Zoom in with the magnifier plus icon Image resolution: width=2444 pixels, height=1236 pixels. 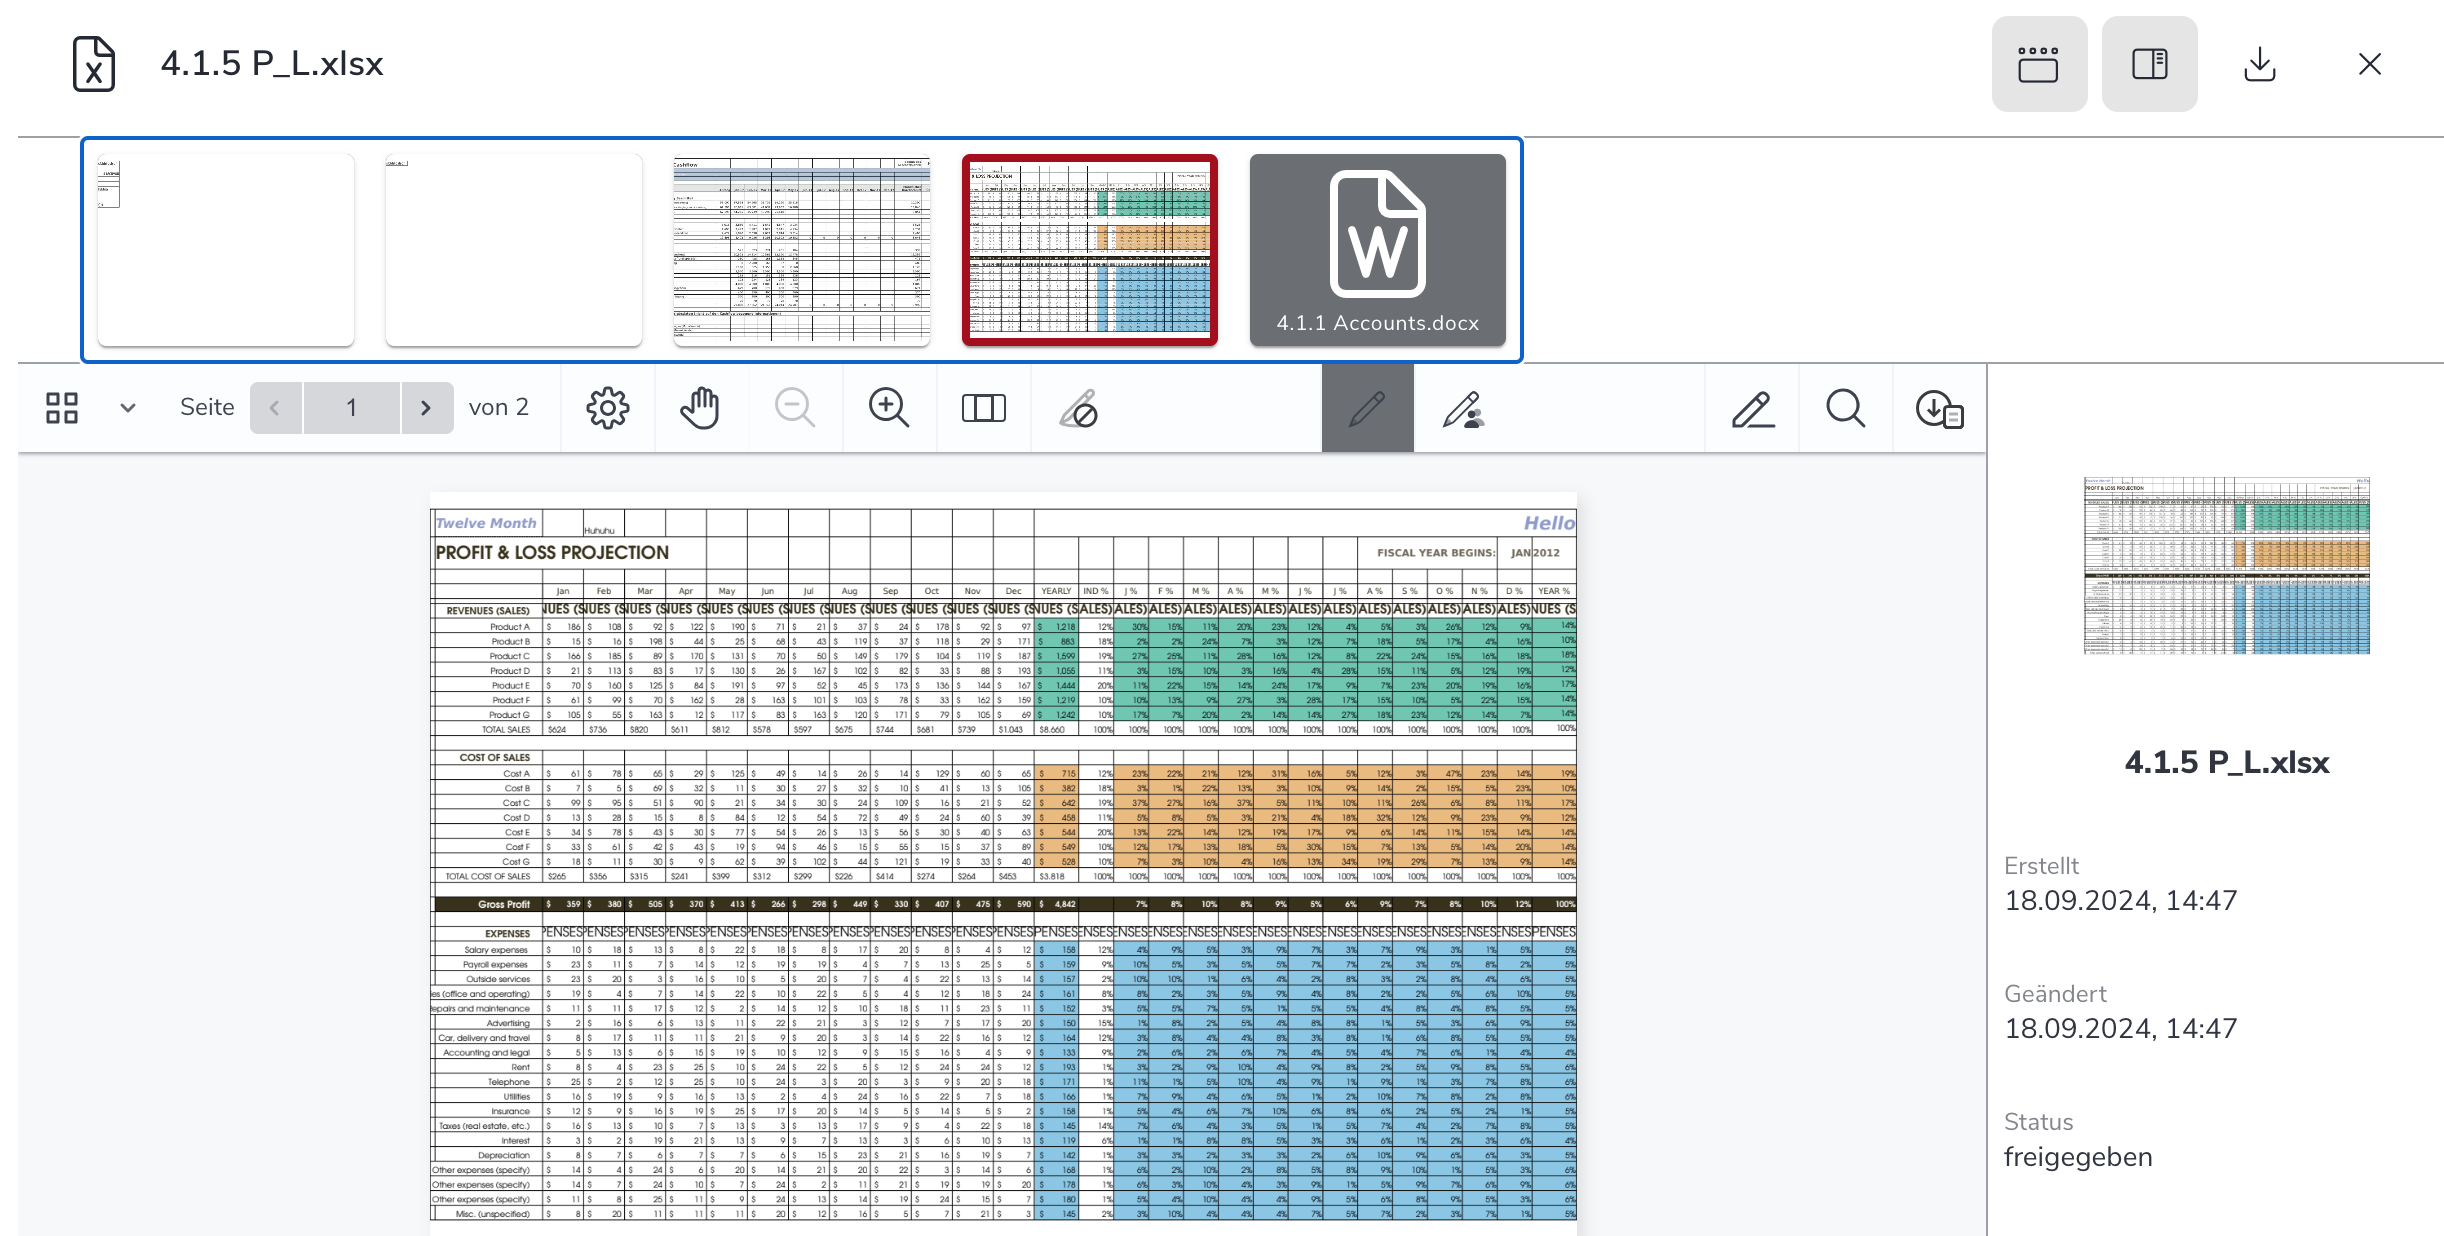pyautogui.click(x=888, y=408)
